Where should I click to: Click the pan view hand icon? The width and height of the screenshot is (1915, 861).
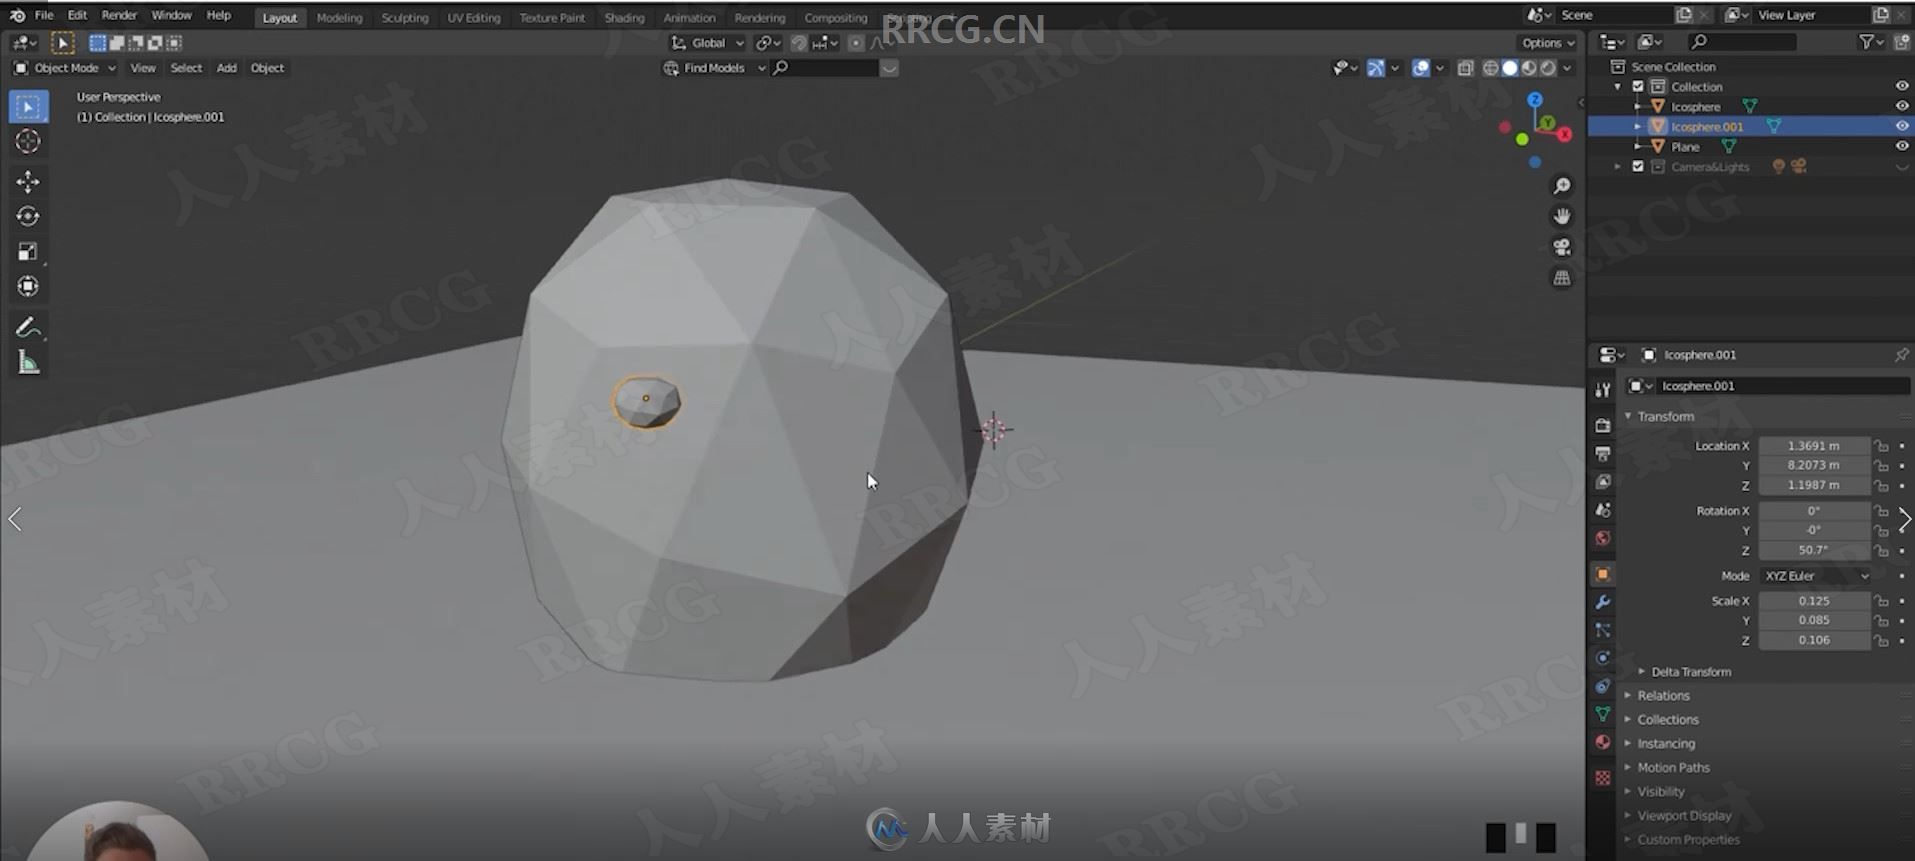point(1562,216)
